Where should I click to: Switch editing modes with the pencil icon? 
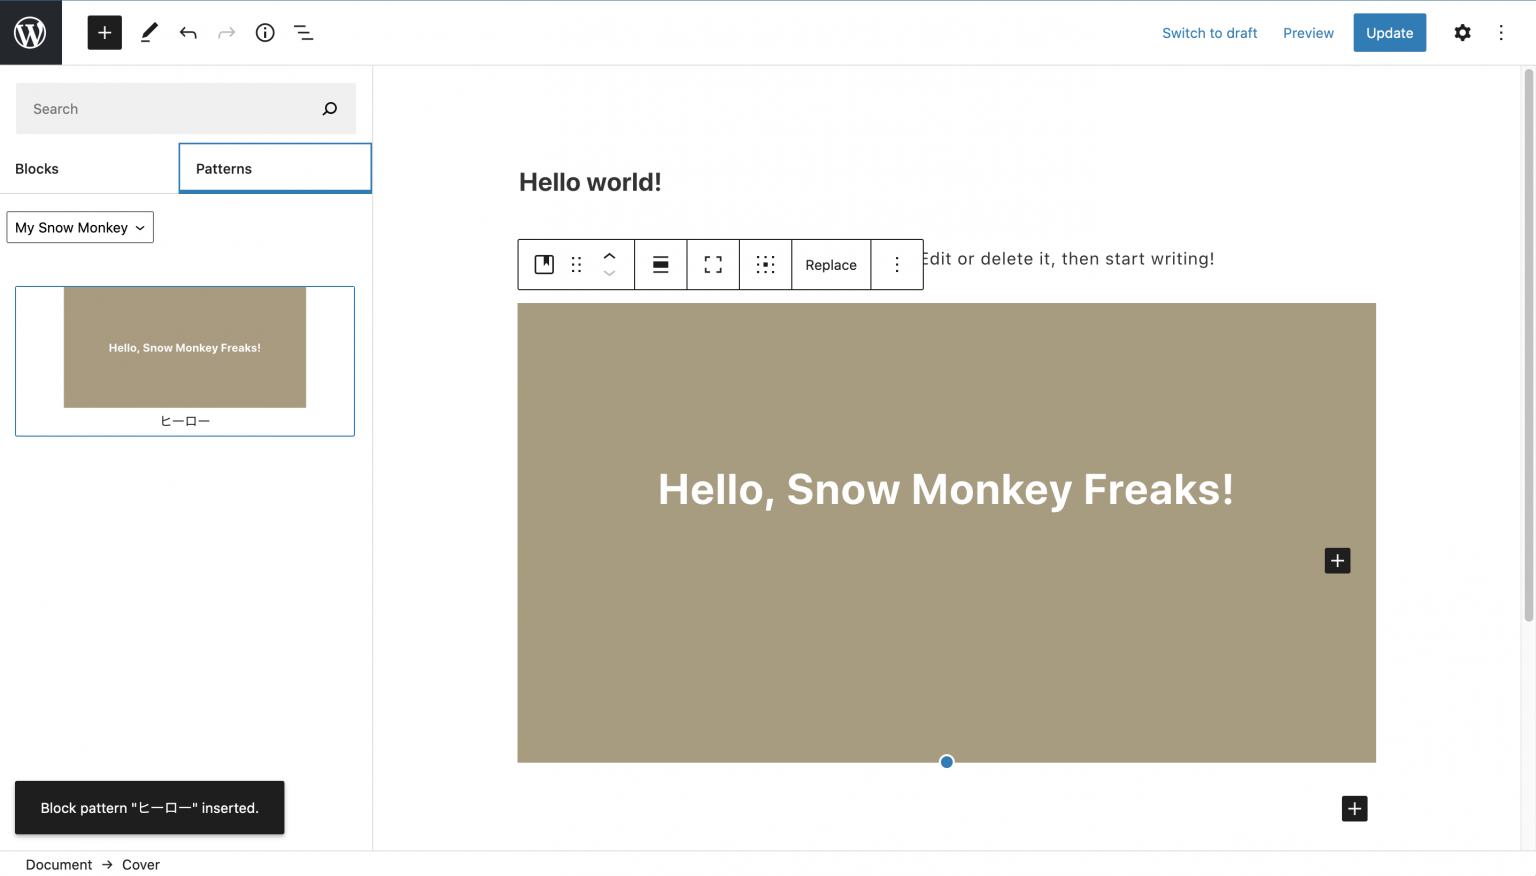[x=148, y=32]
